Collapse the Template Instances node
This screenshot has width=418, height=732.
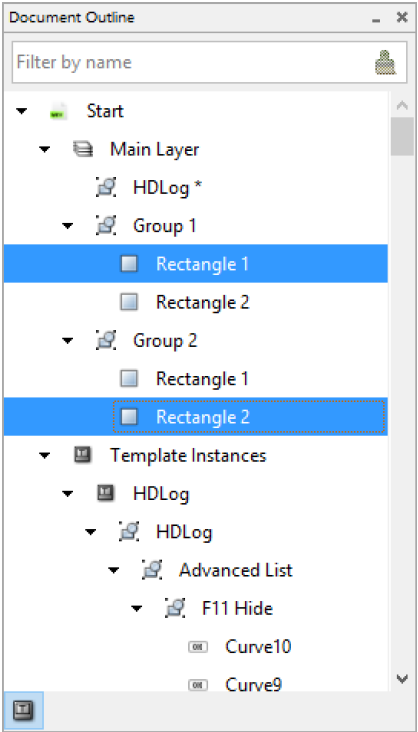click(x=45, y=455)
